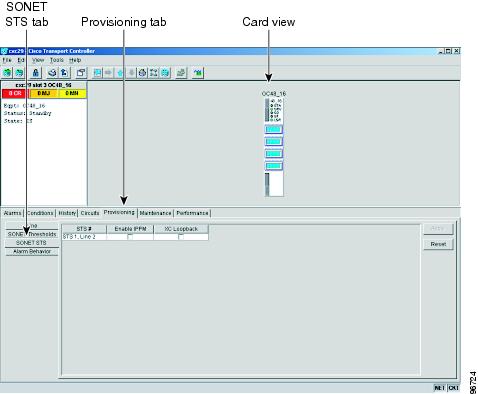Click the Reset button
This screenshot has width=478, height=394.
438,244
